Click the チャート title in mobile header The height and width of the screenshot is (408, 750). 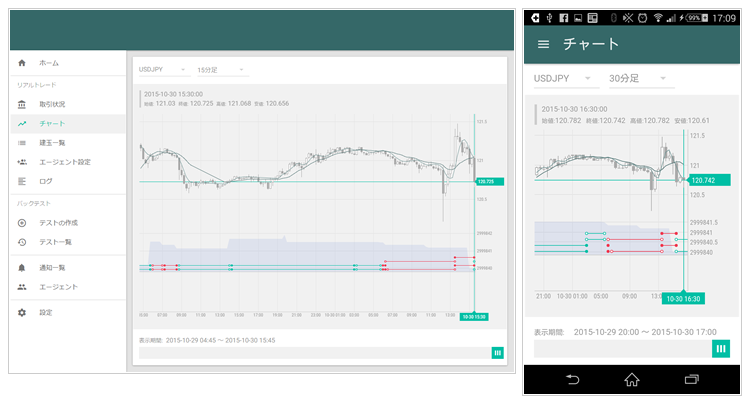[x=591, y=44]
